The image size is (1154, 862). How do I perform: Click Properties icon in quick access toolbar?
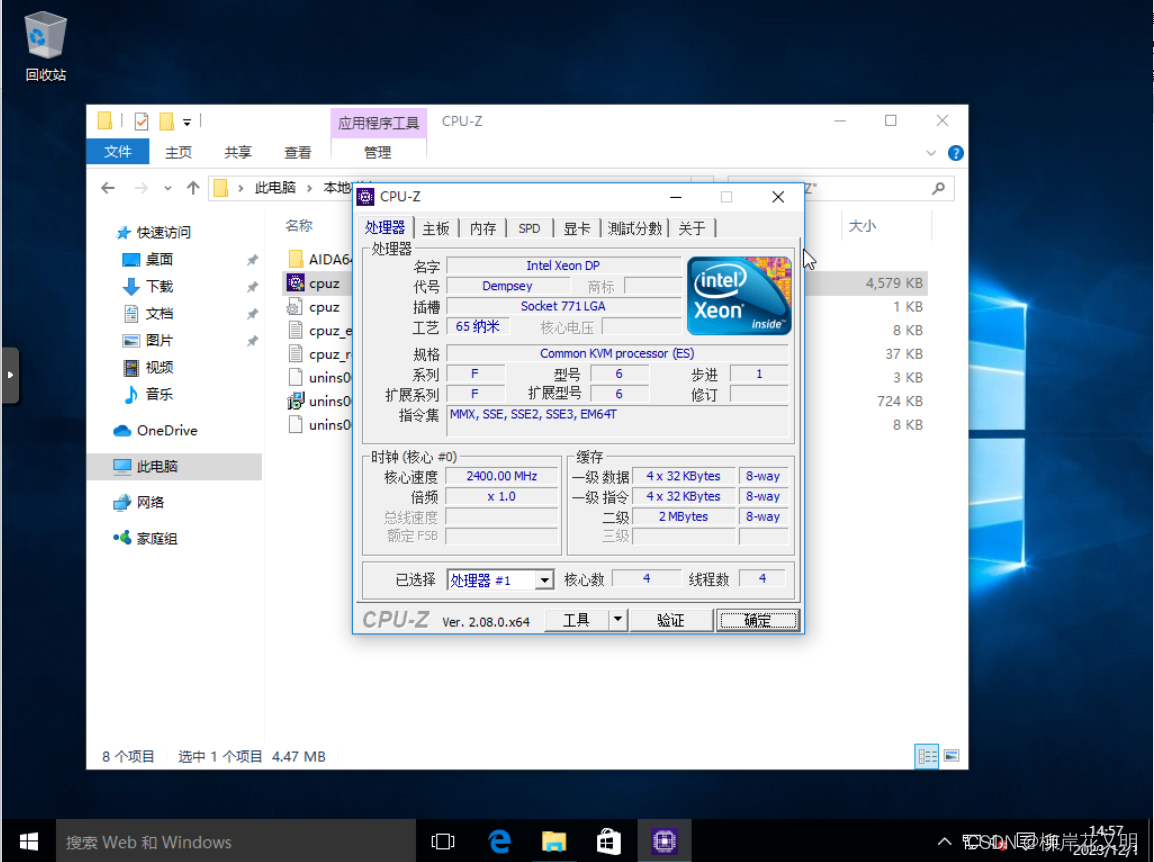click(x=141, y=121)
